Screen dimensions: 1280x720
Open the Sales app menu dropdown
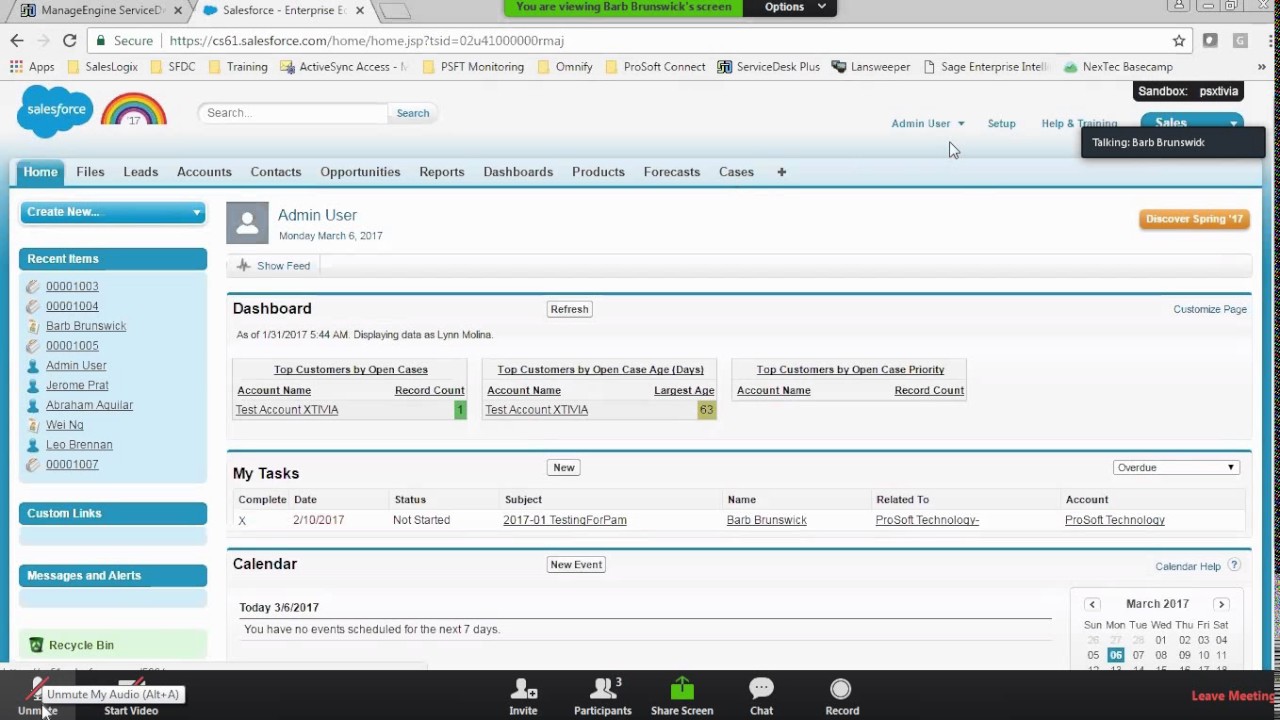(1193, 123)
